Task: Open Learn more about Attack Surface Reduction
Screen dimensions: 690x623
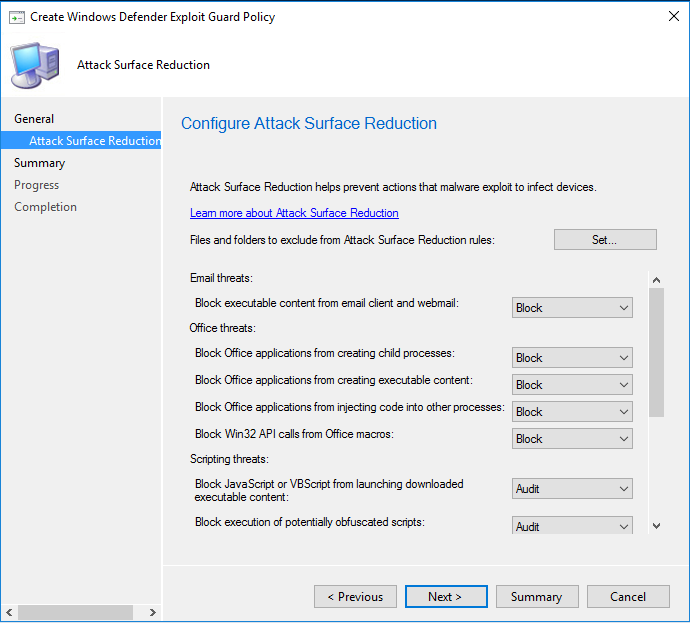Action: 294,213
